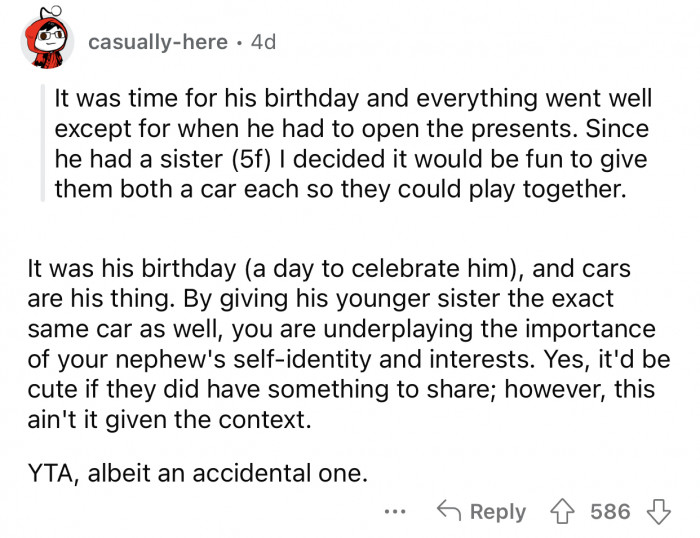This screenshot has height=538, width=700.
Task: Click the curved Reply arrow icon
Action: tap(450, 511)
